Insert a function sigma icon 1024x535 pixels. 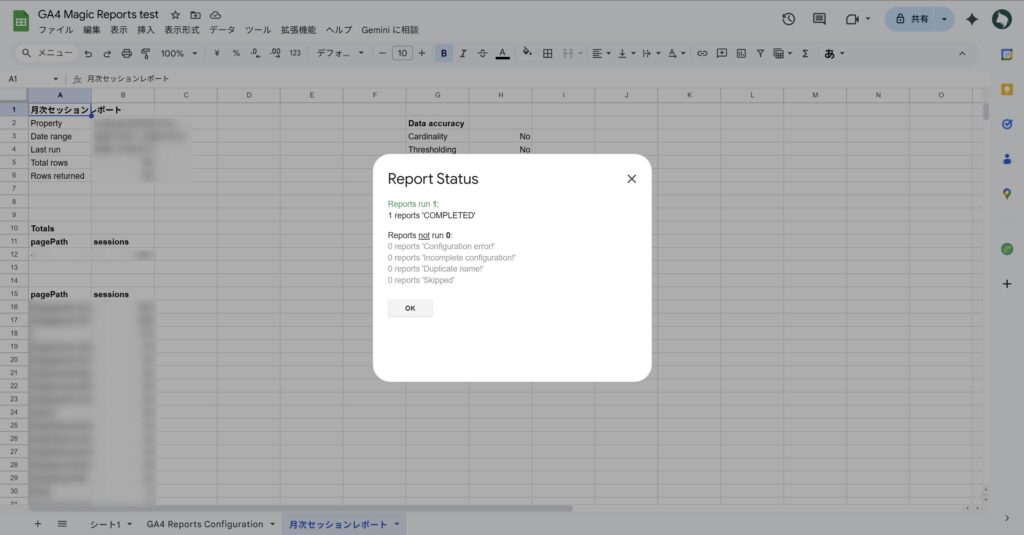[x=805, y=54]
